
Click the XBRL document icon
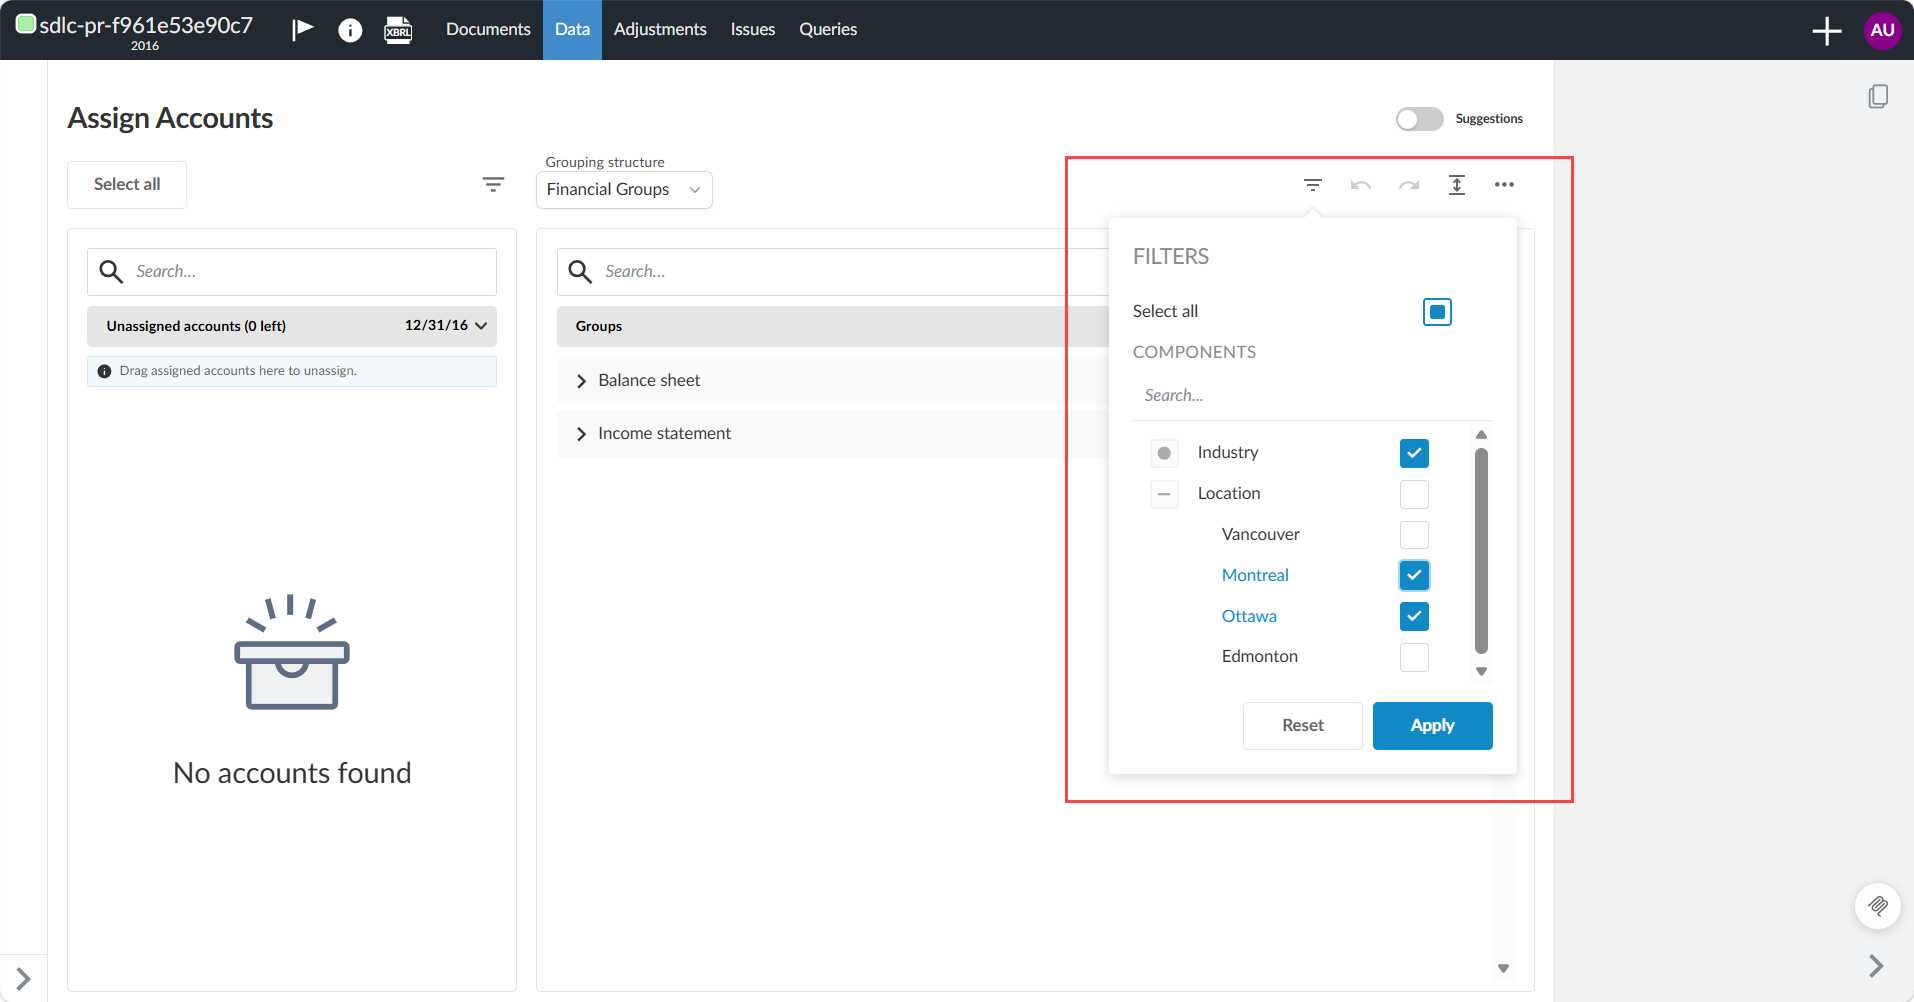point(398,30)
